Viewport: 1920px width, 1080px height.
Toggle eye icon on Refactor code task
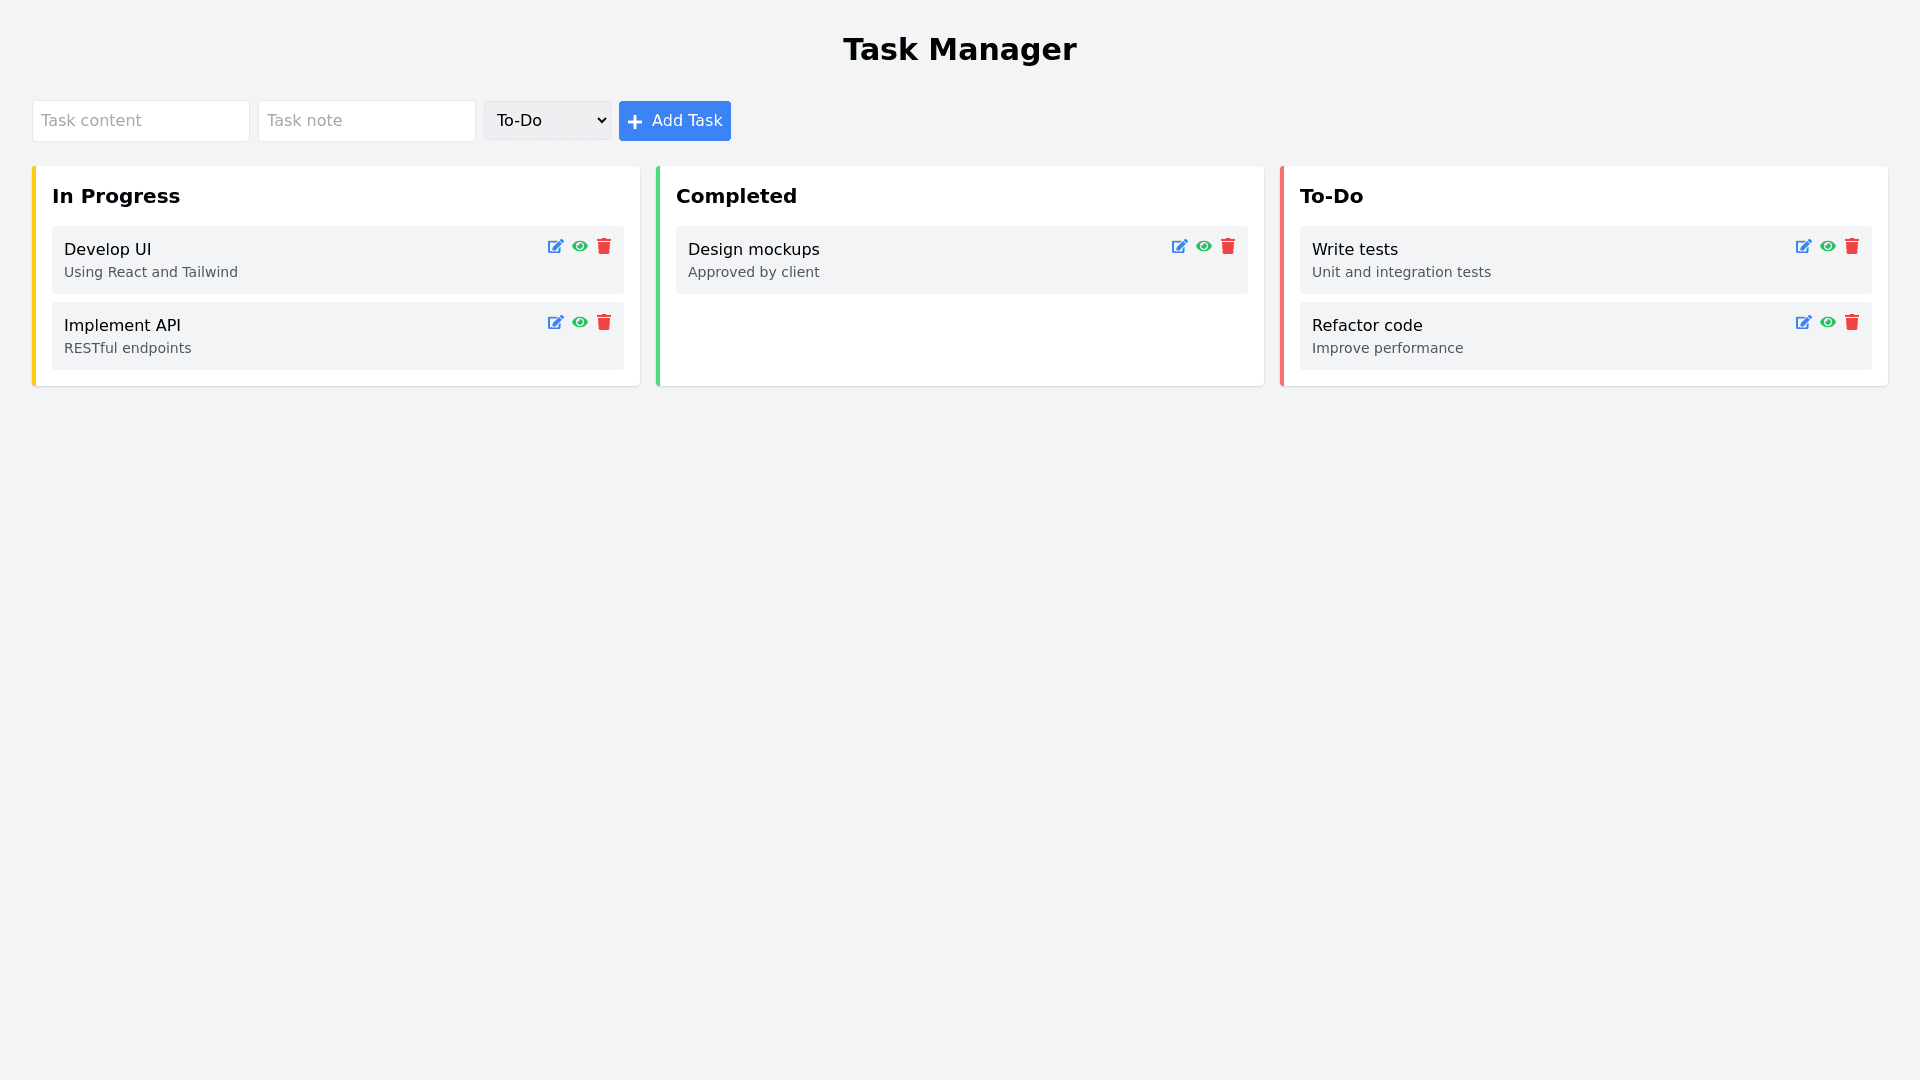click(x=1828, y=322)
